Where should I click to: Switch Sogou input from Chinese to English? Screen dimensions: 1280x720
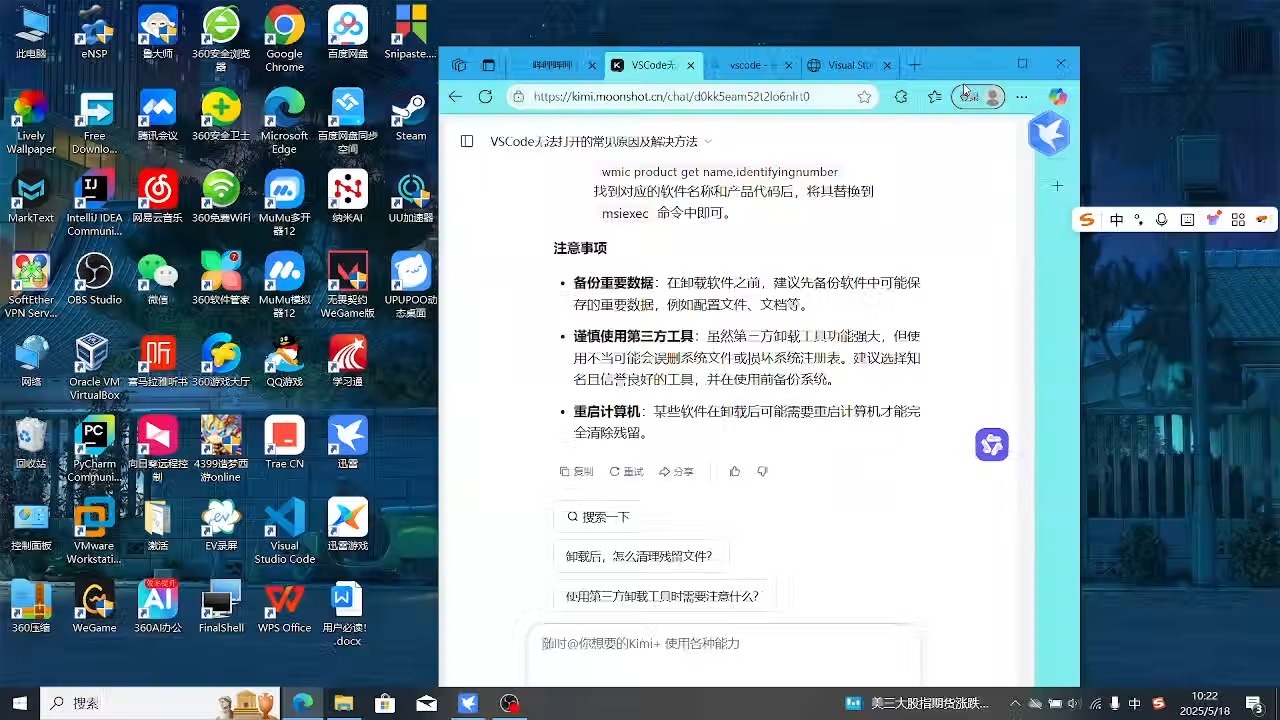(x=1116, y=219)
